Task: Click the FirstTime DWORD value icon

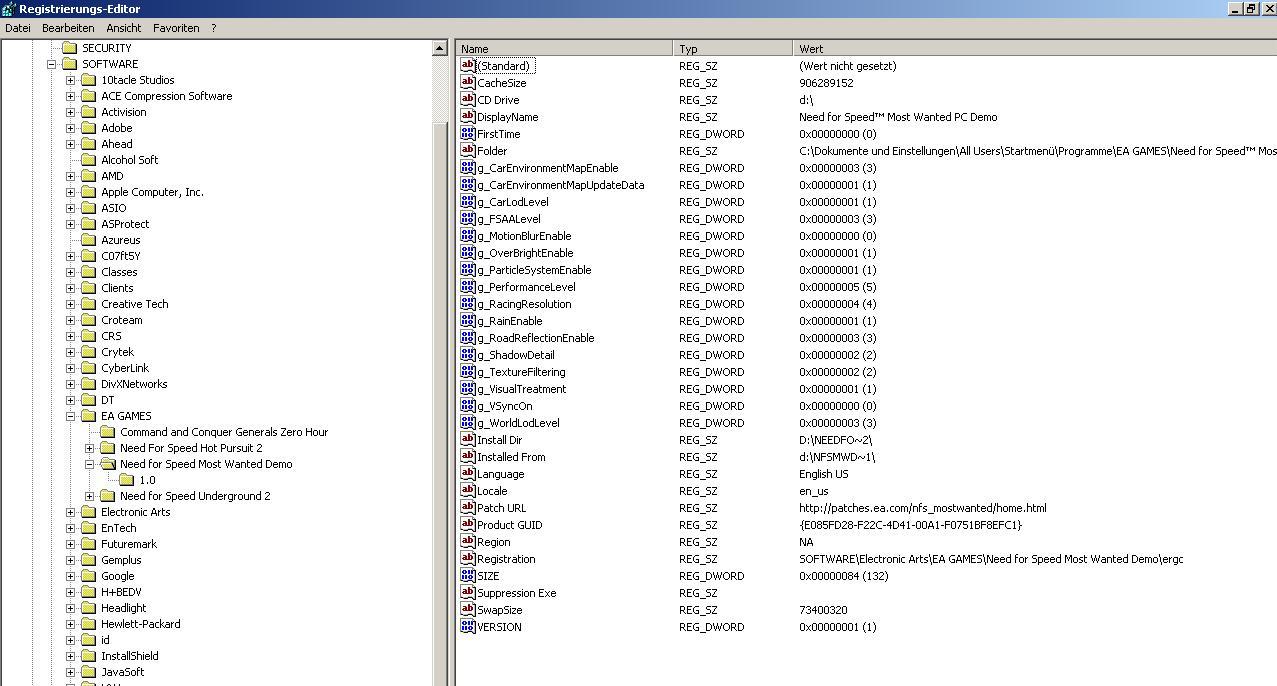Action: click(467, 134)
